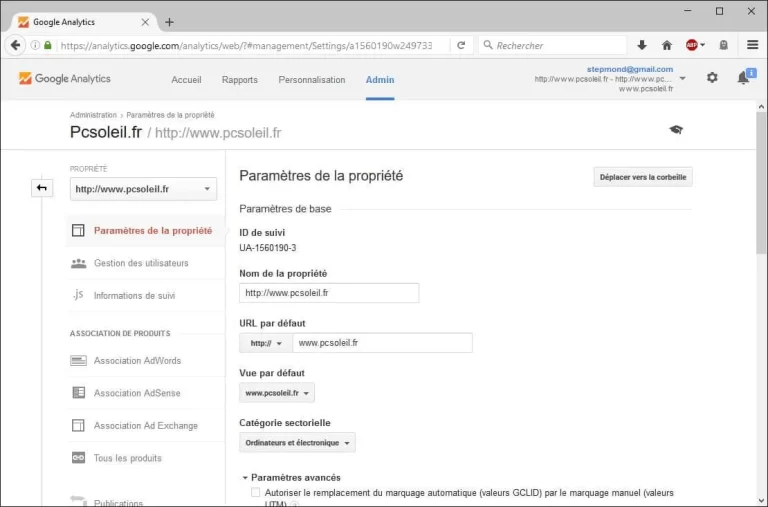Open the http:// protocol dropdown
The width and height of the screenshot is (768, 507).
tap(266, 343)
